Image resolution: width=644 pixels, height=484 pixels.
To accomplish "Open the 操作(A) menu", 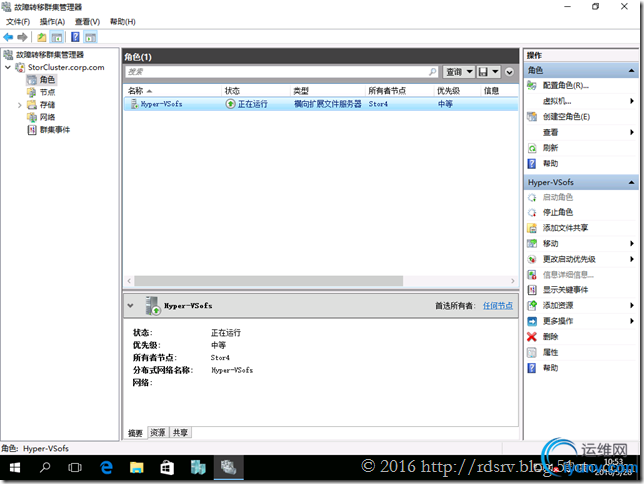I will point(52,22).
